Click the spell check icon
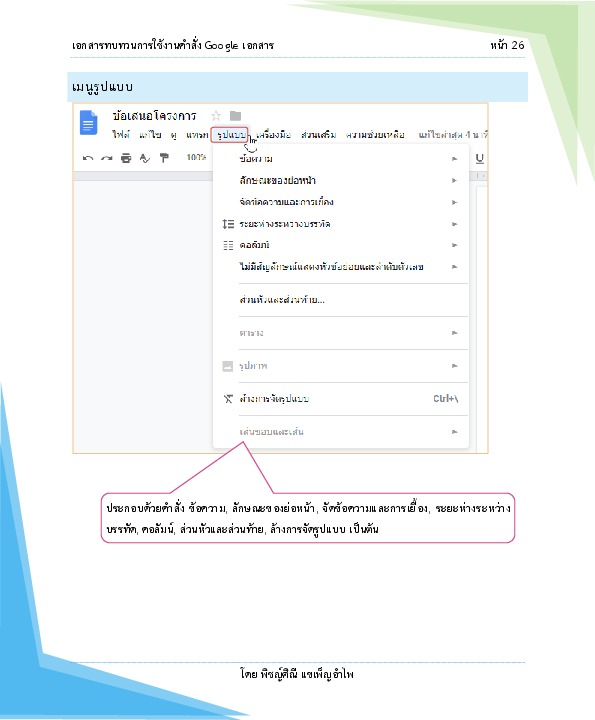 (145, 158)
